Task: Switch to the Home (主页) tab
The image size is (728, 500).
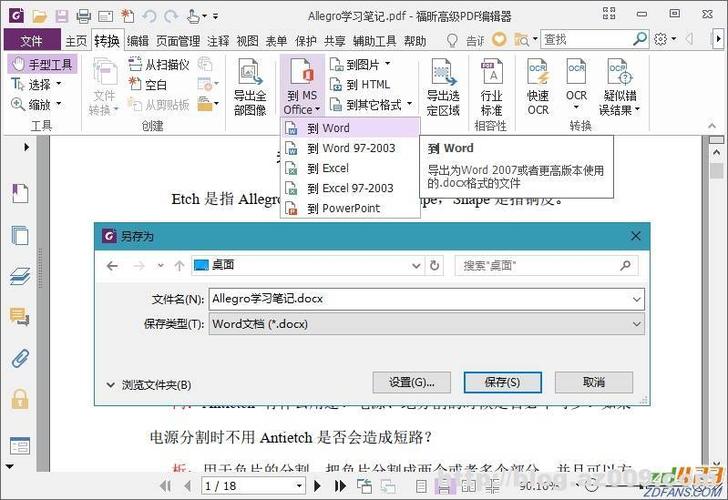Action: [x=76, y=41]
